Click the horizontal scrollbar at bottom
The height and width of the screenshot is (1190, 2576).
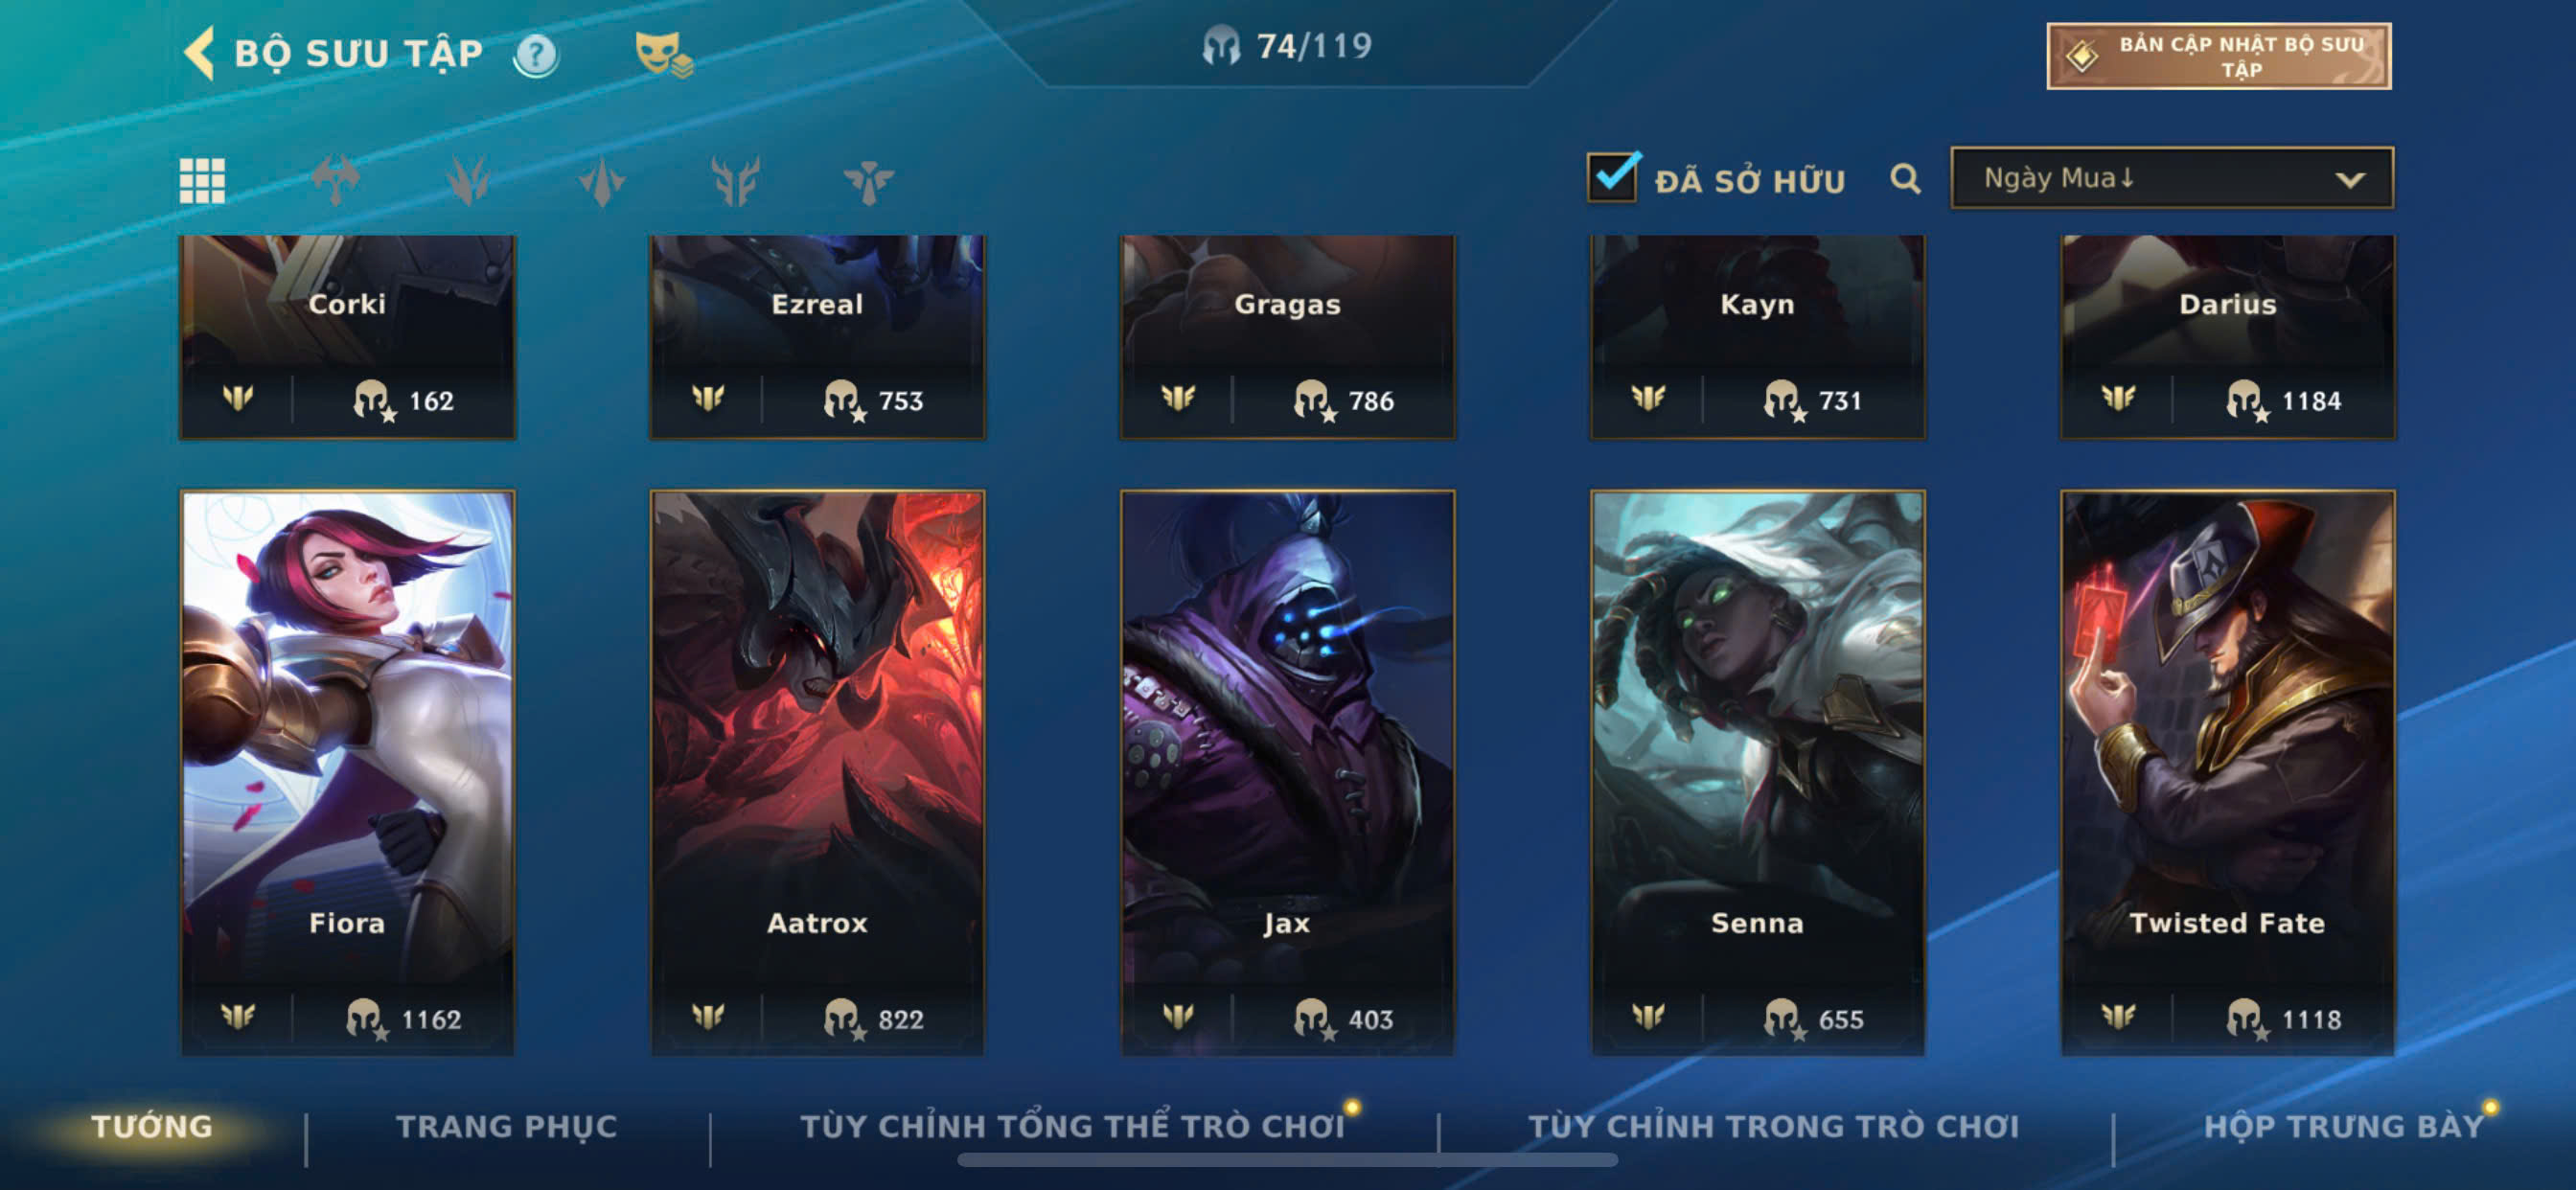click(x=1287, y=1160)
